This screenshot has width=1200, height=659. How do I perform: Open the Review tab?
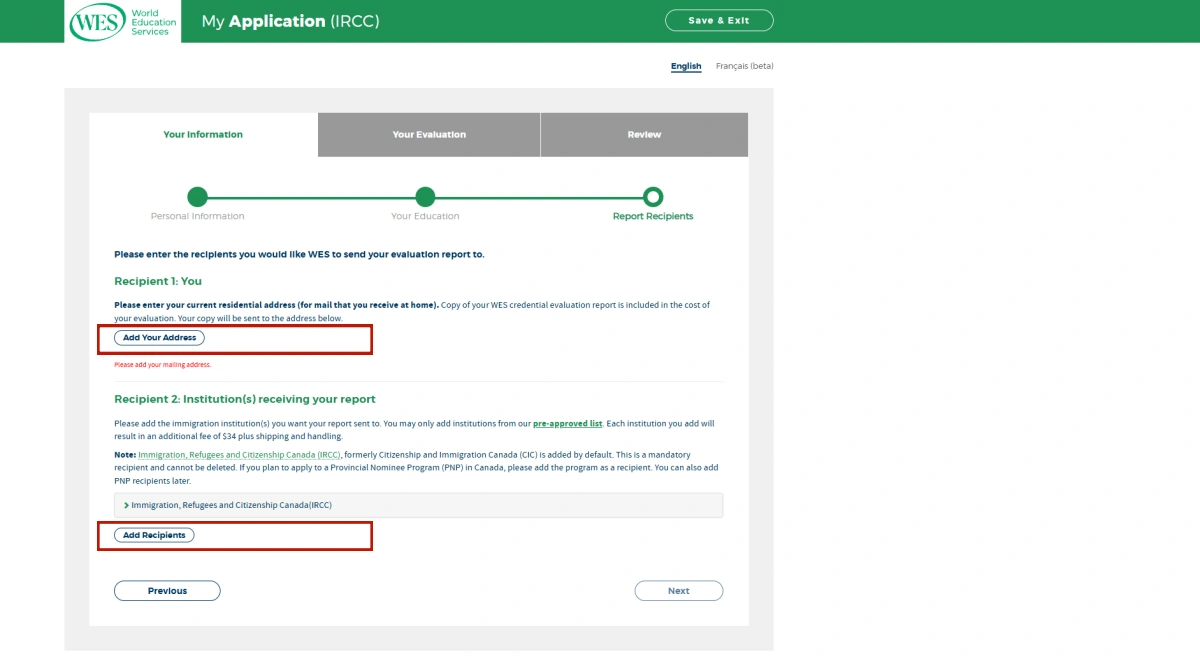click(x=644, y=134)
